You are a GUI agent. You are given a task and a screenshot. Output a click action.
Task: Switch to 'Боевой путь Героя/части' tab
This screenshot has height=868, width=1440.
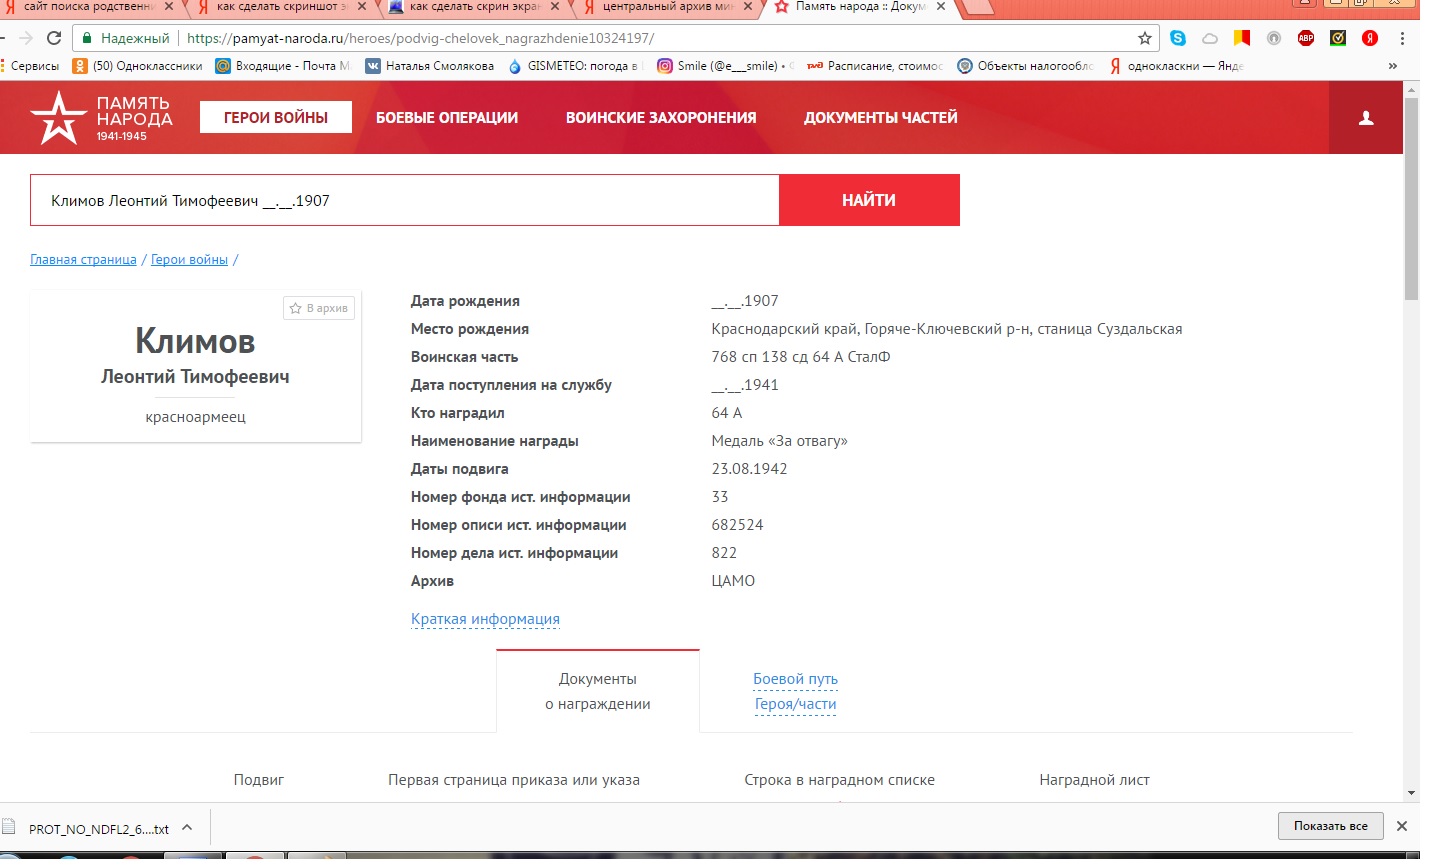[x=795, y=691]
